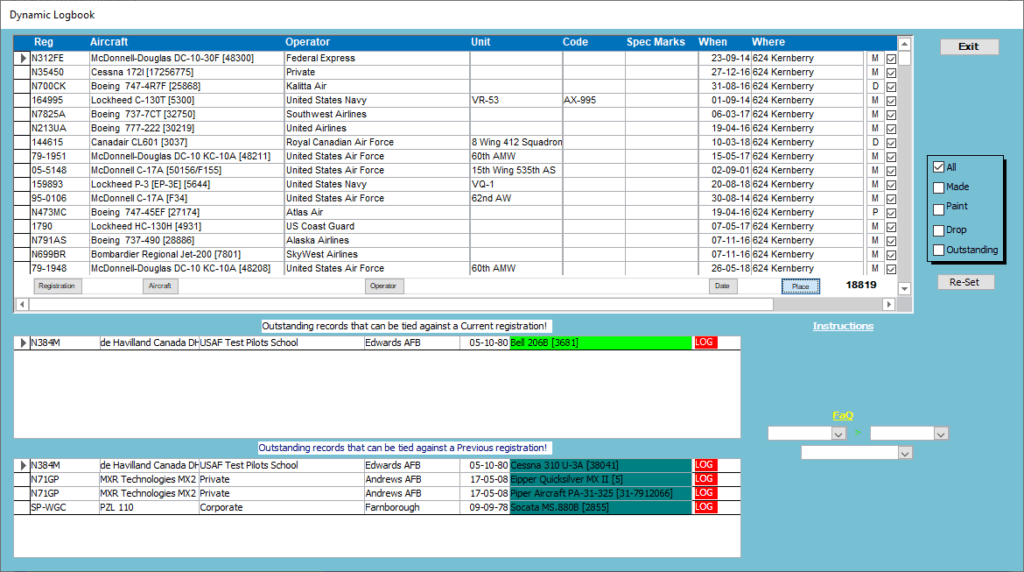Toggle checkbox in 164995 row
1024x572 pixels.
coord(891,101)
